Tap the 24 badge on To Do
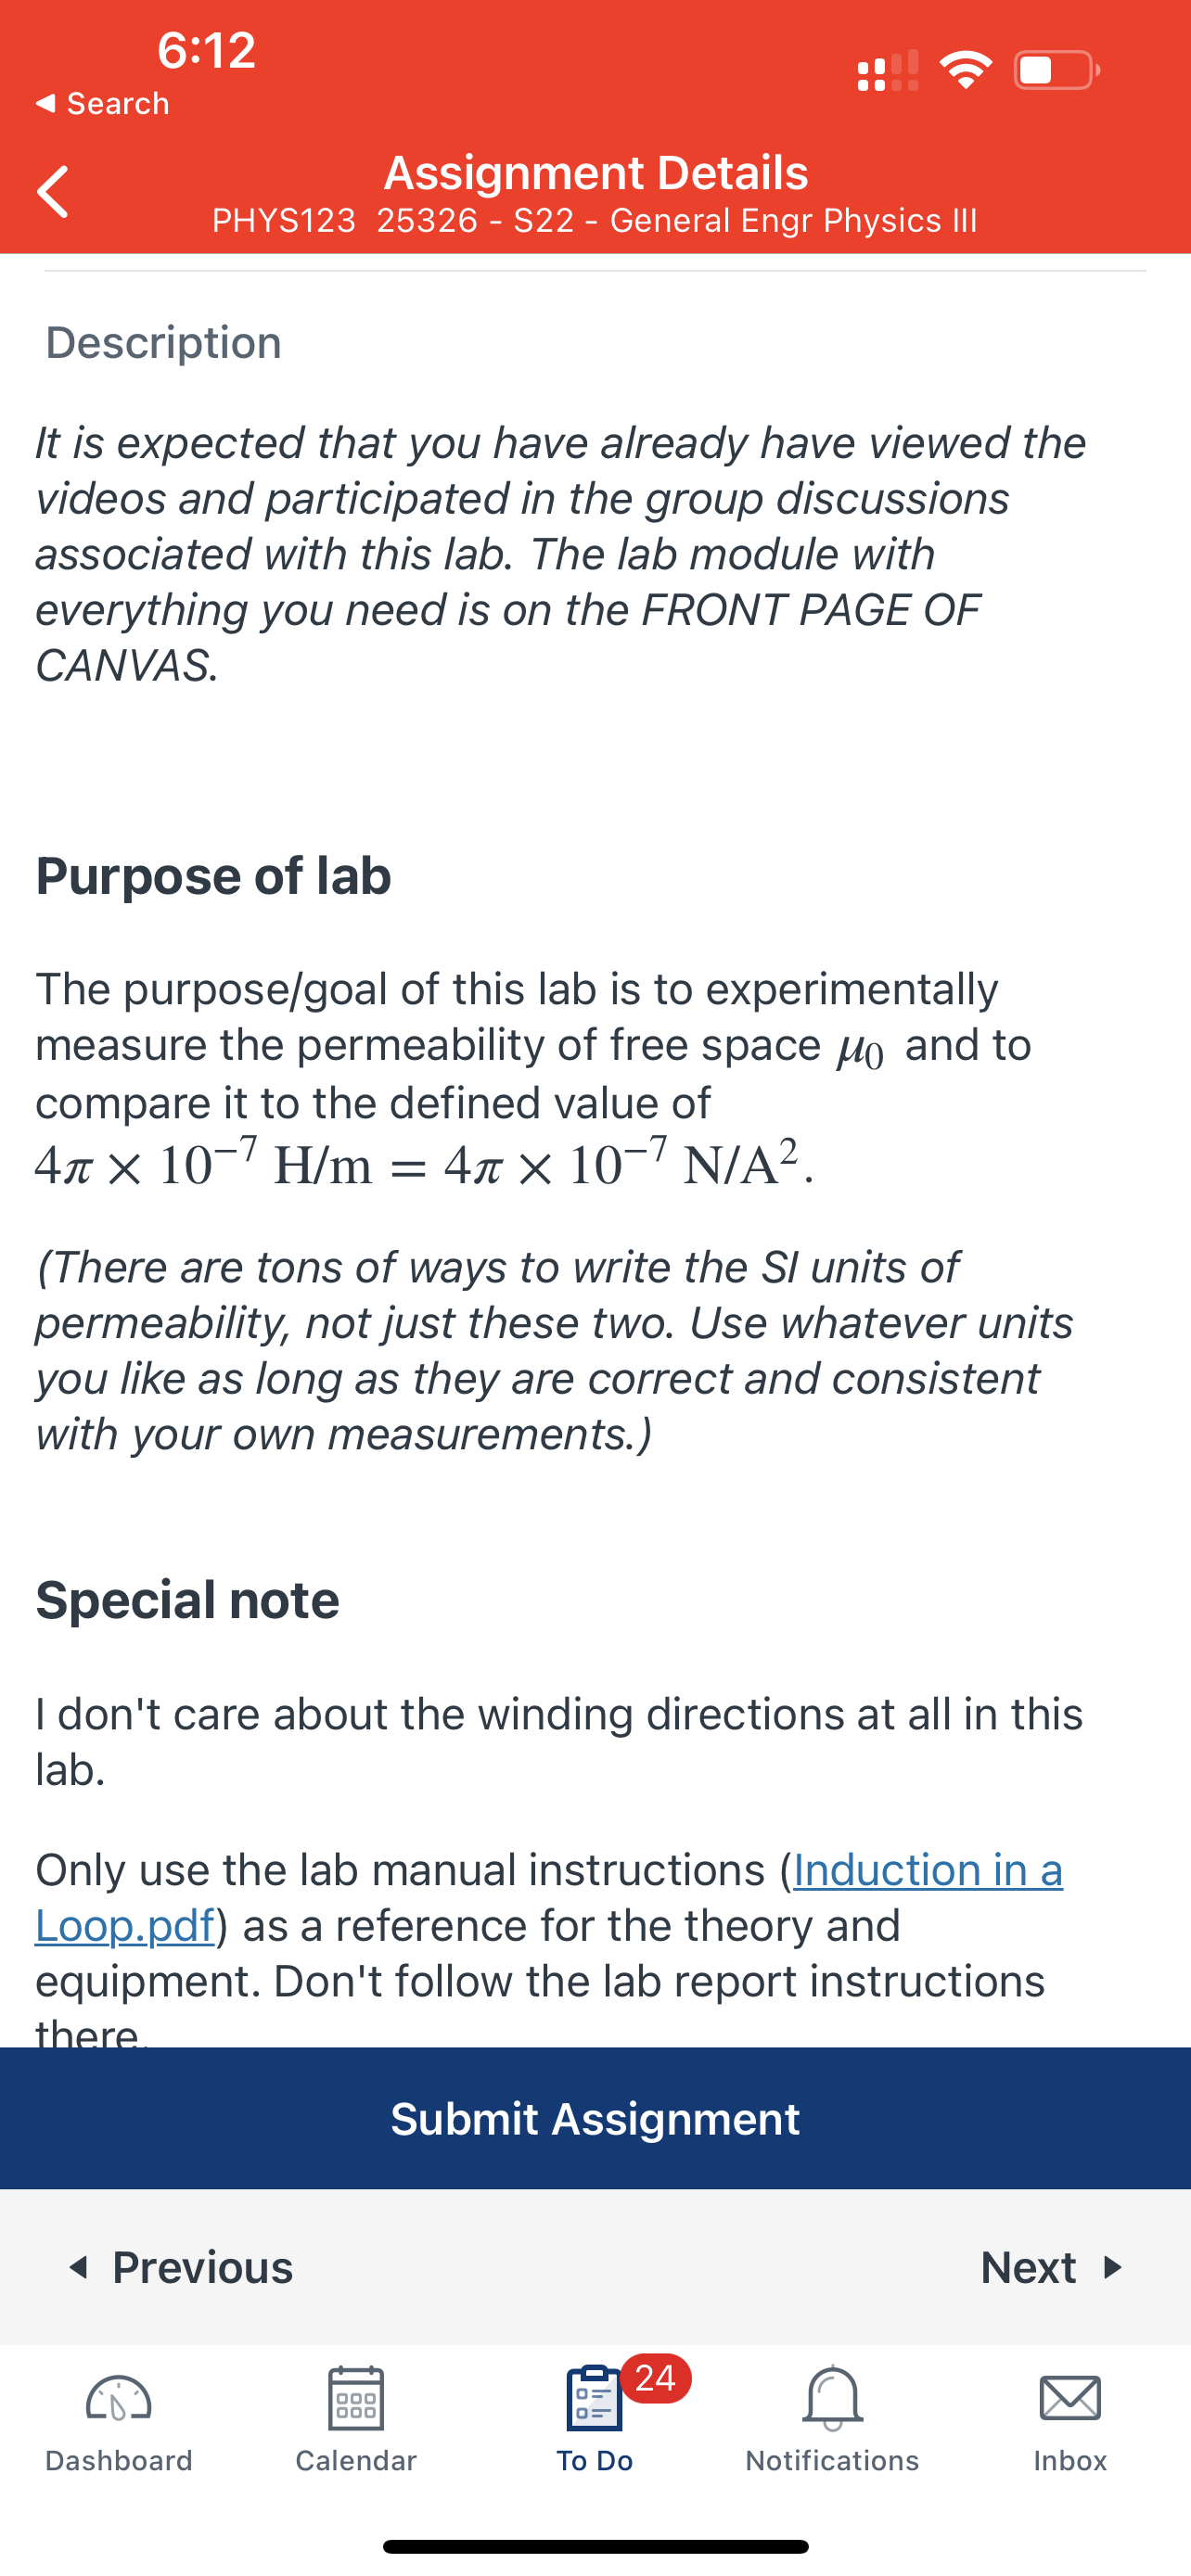Image resolution: width=1191 pixels, height=2576 pixels. (x=655, y=2378)
